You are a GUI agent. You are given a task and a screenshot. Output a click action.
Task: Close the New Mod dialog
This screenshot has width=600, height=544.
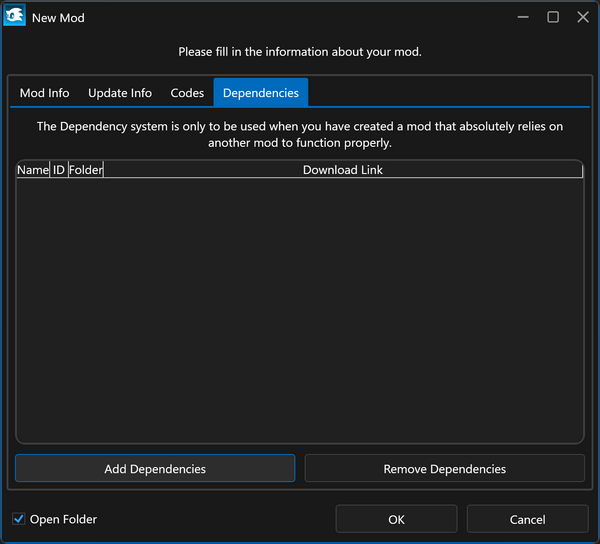(582, 17)
